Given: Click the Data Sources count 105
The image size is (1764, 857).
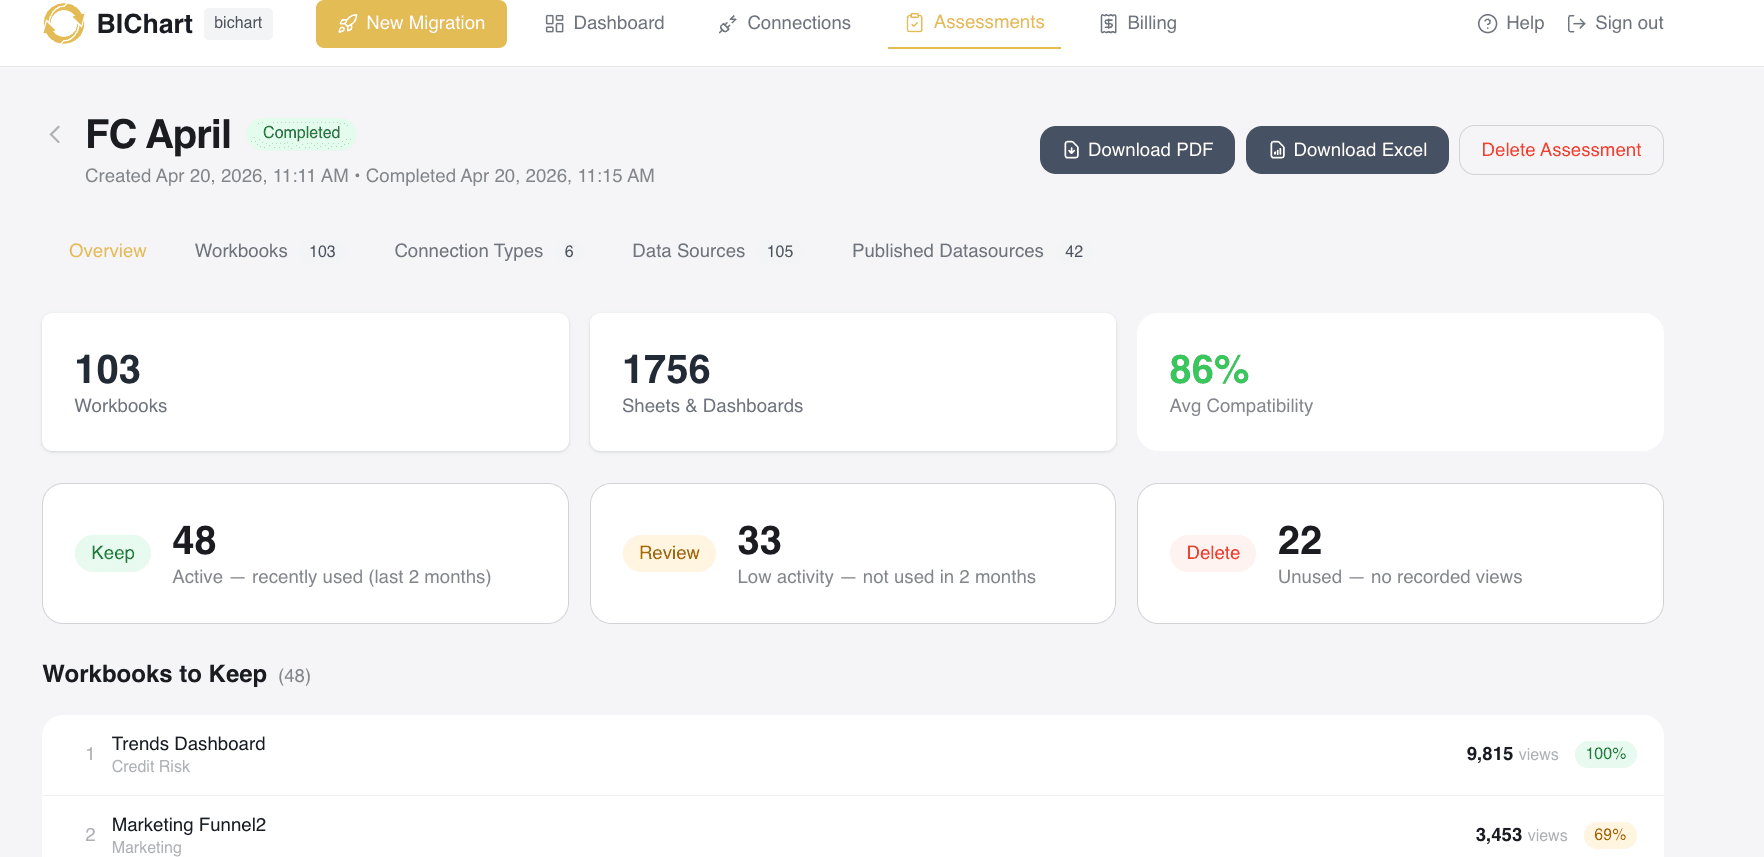Looking at the screenshot, I should pyautogui.click(x=780, y=252).
